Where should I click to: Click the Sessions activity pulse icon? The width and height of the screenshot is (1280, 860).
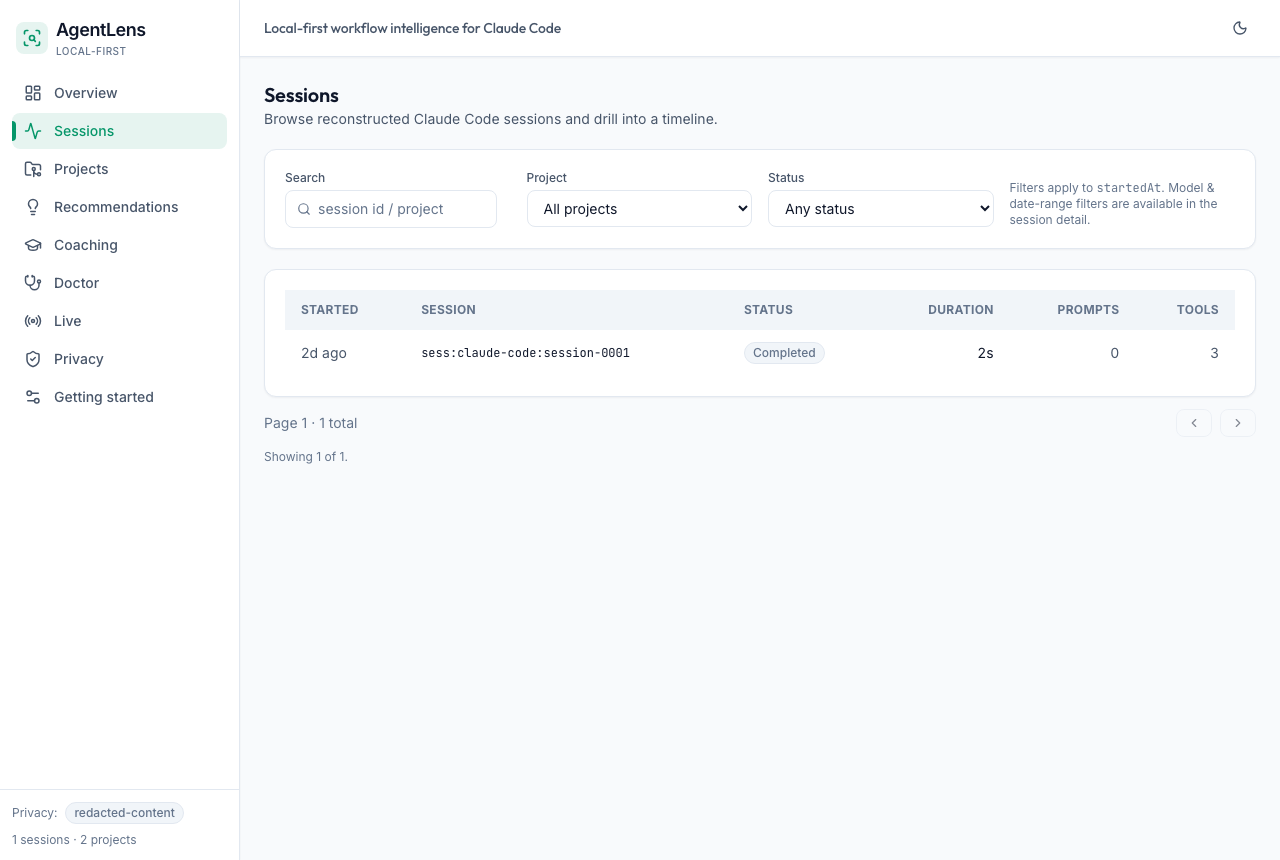33,131
